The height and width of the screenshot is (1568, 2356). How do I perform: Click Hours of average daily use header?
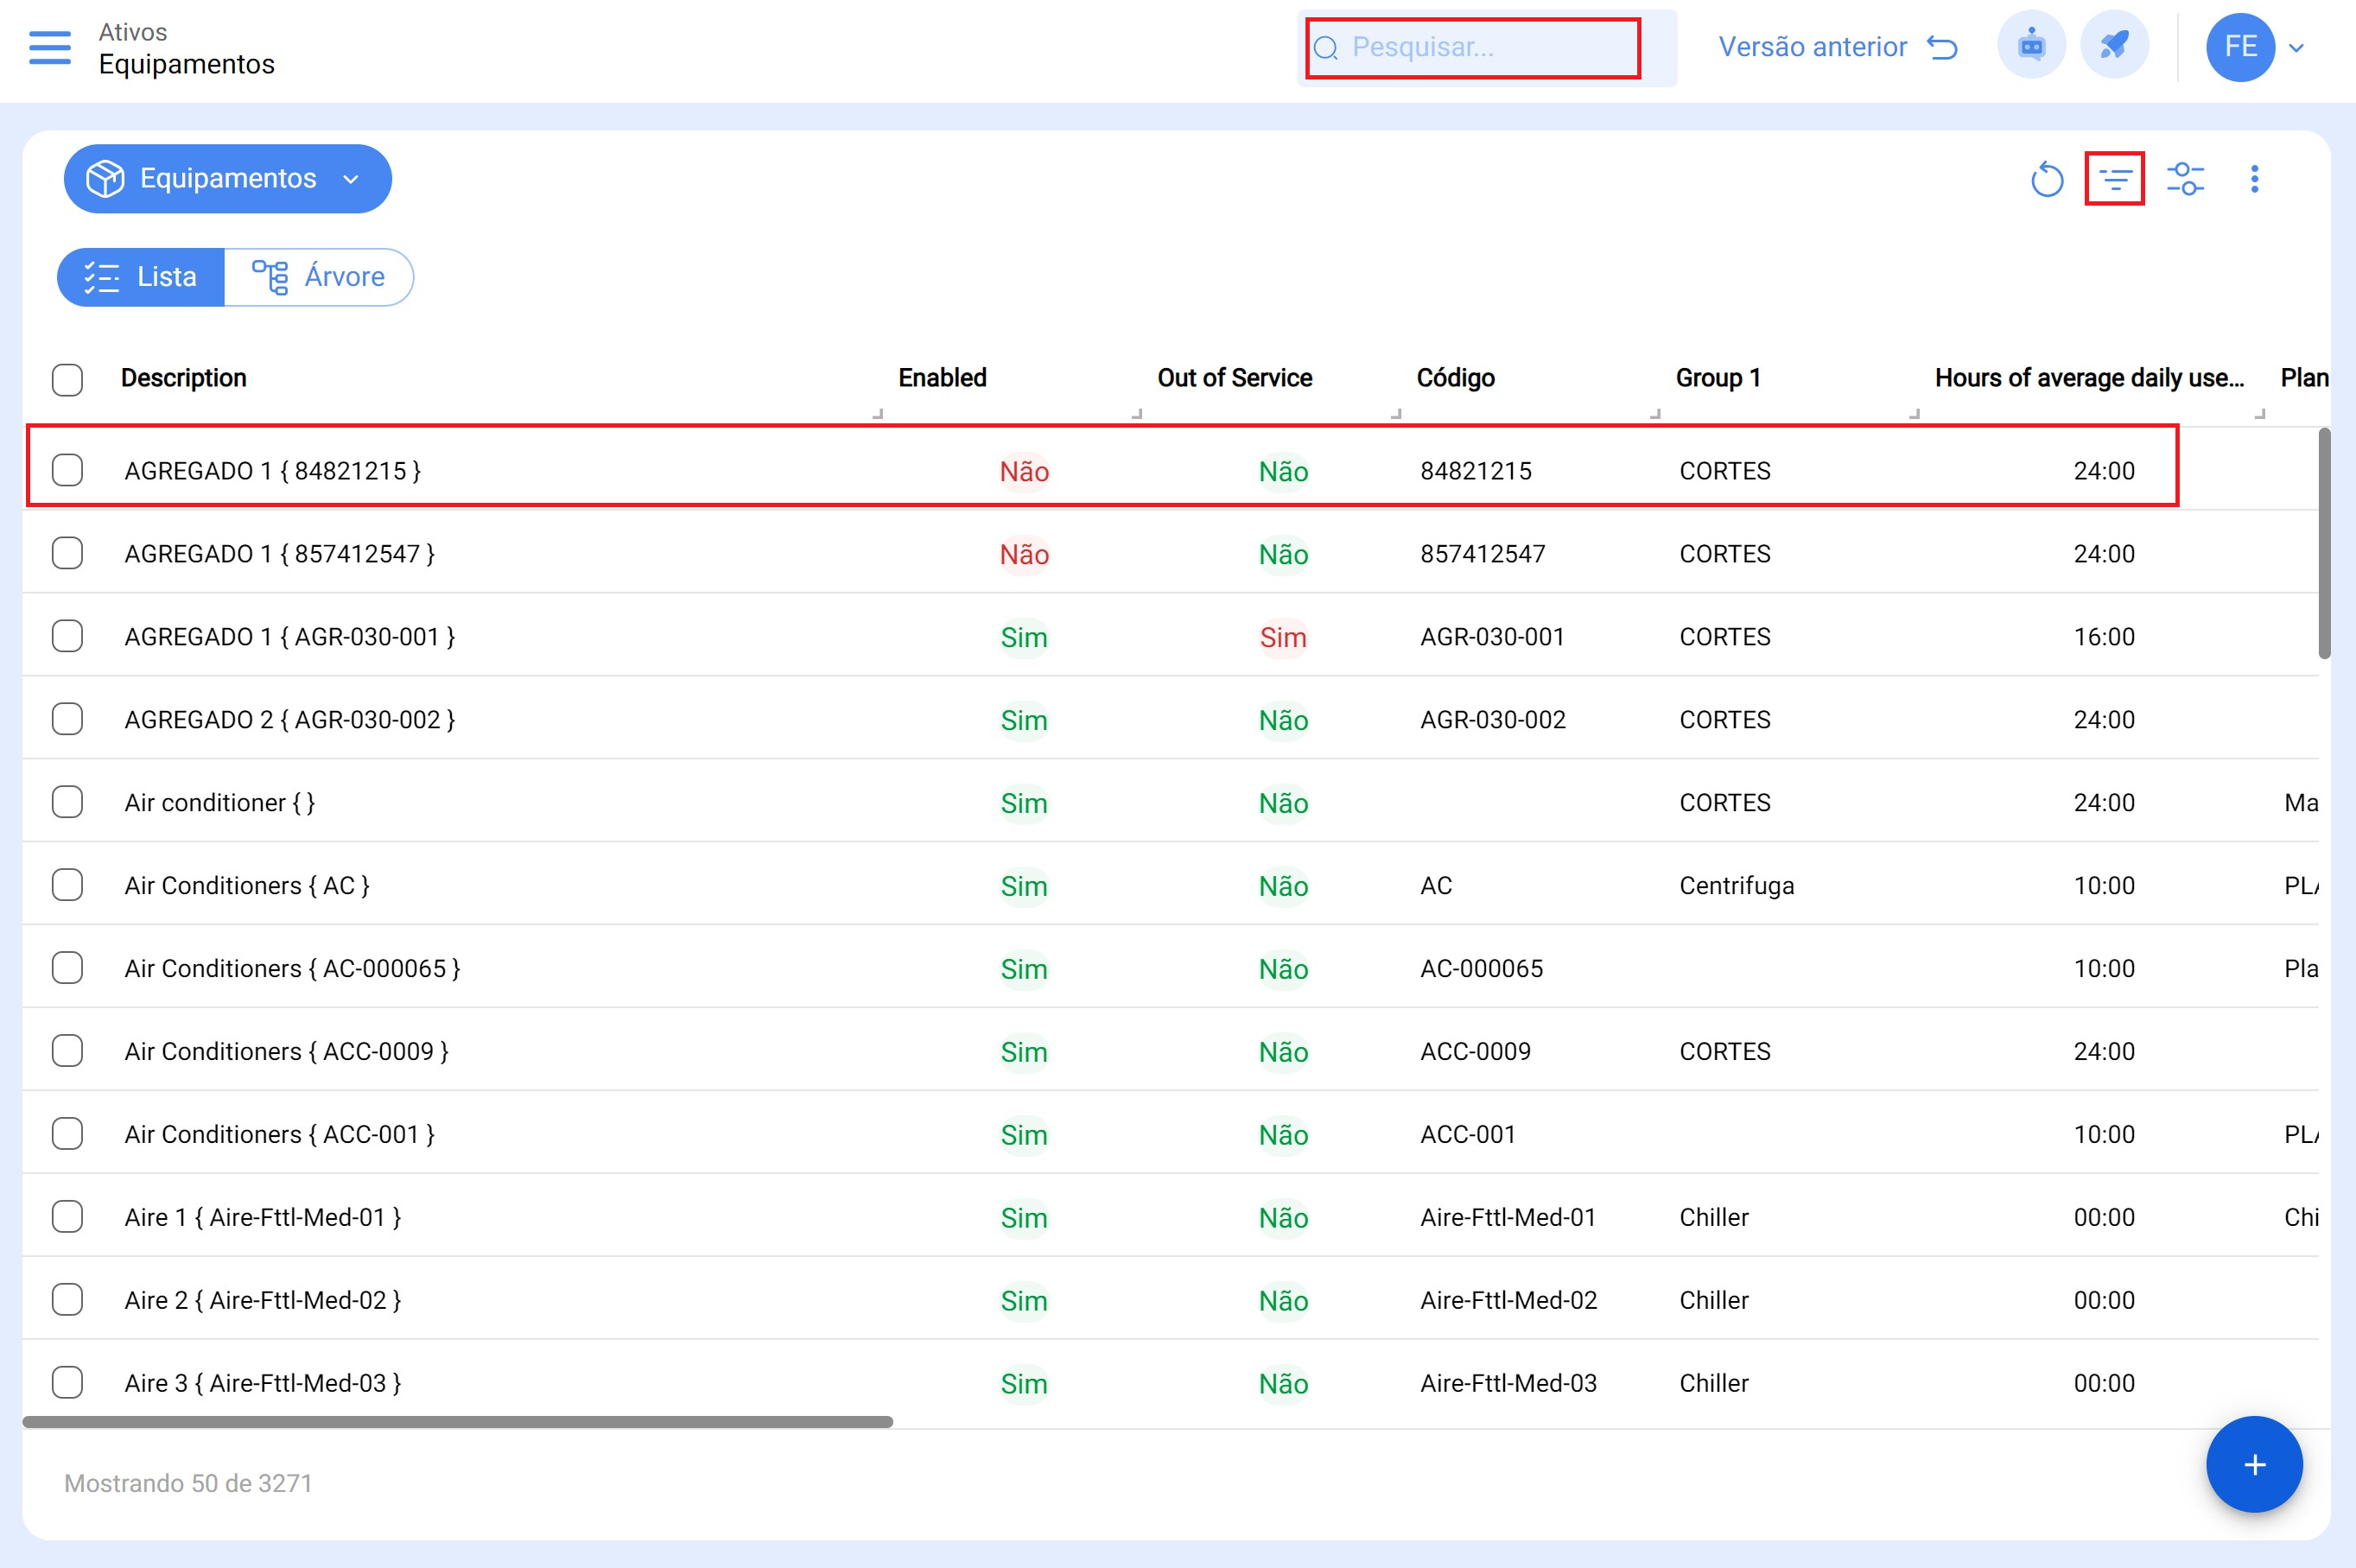(x=2088, y=378)
